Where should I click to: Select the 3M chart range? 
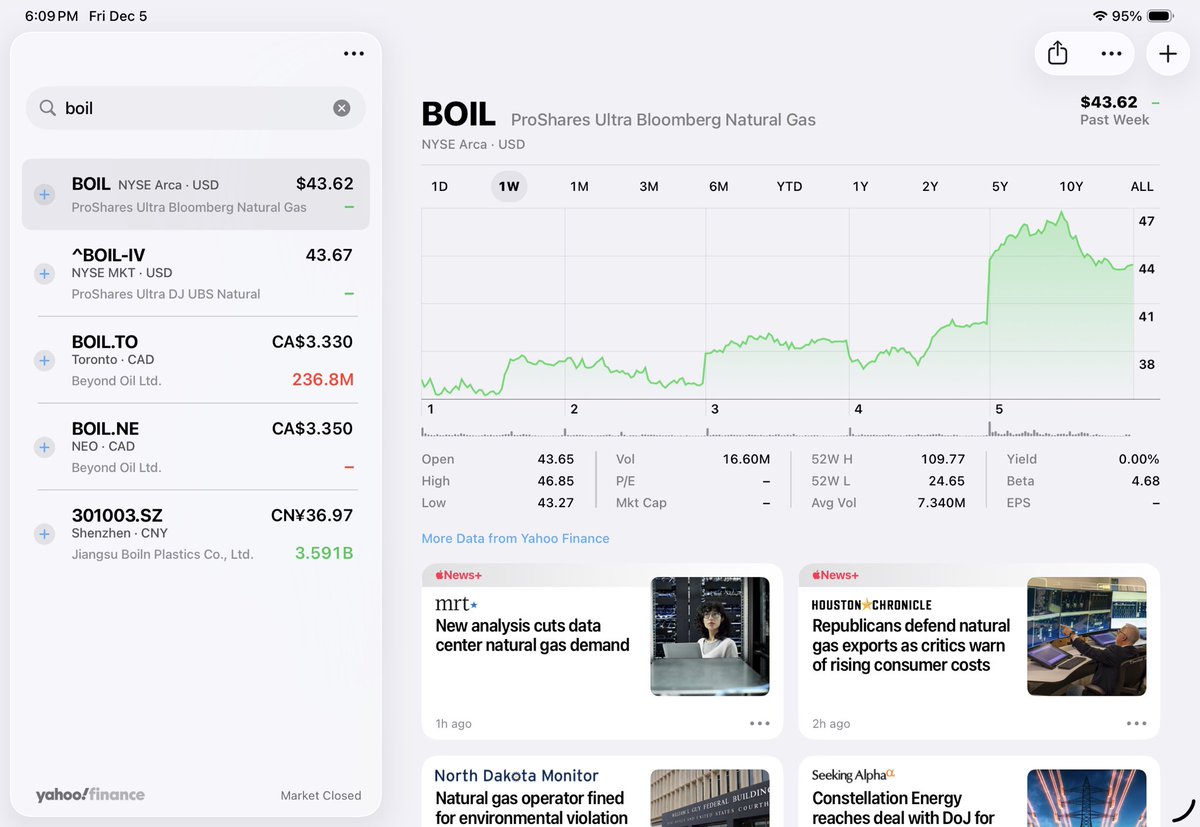649,186
